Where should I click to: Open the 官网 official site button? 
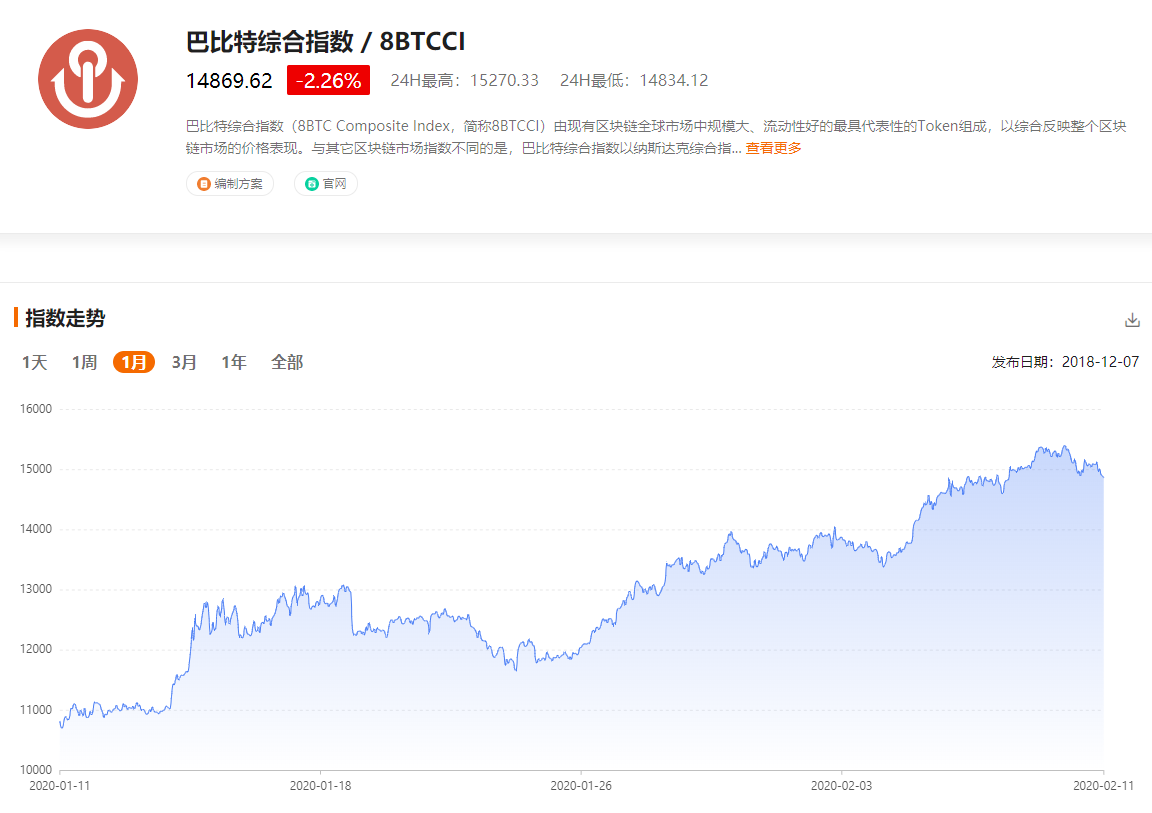(325, 184)
